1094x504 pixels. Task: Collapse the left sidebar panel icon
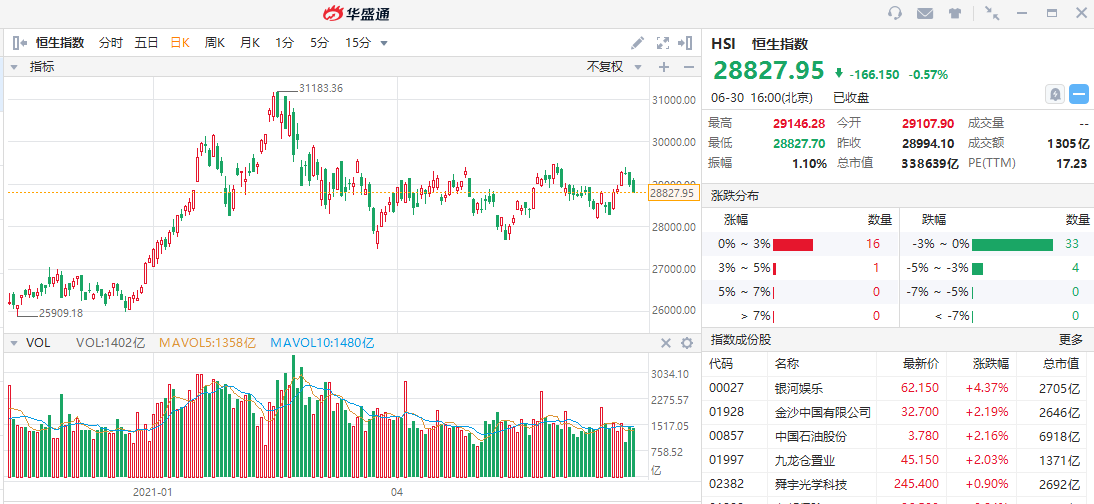point(19,43)
